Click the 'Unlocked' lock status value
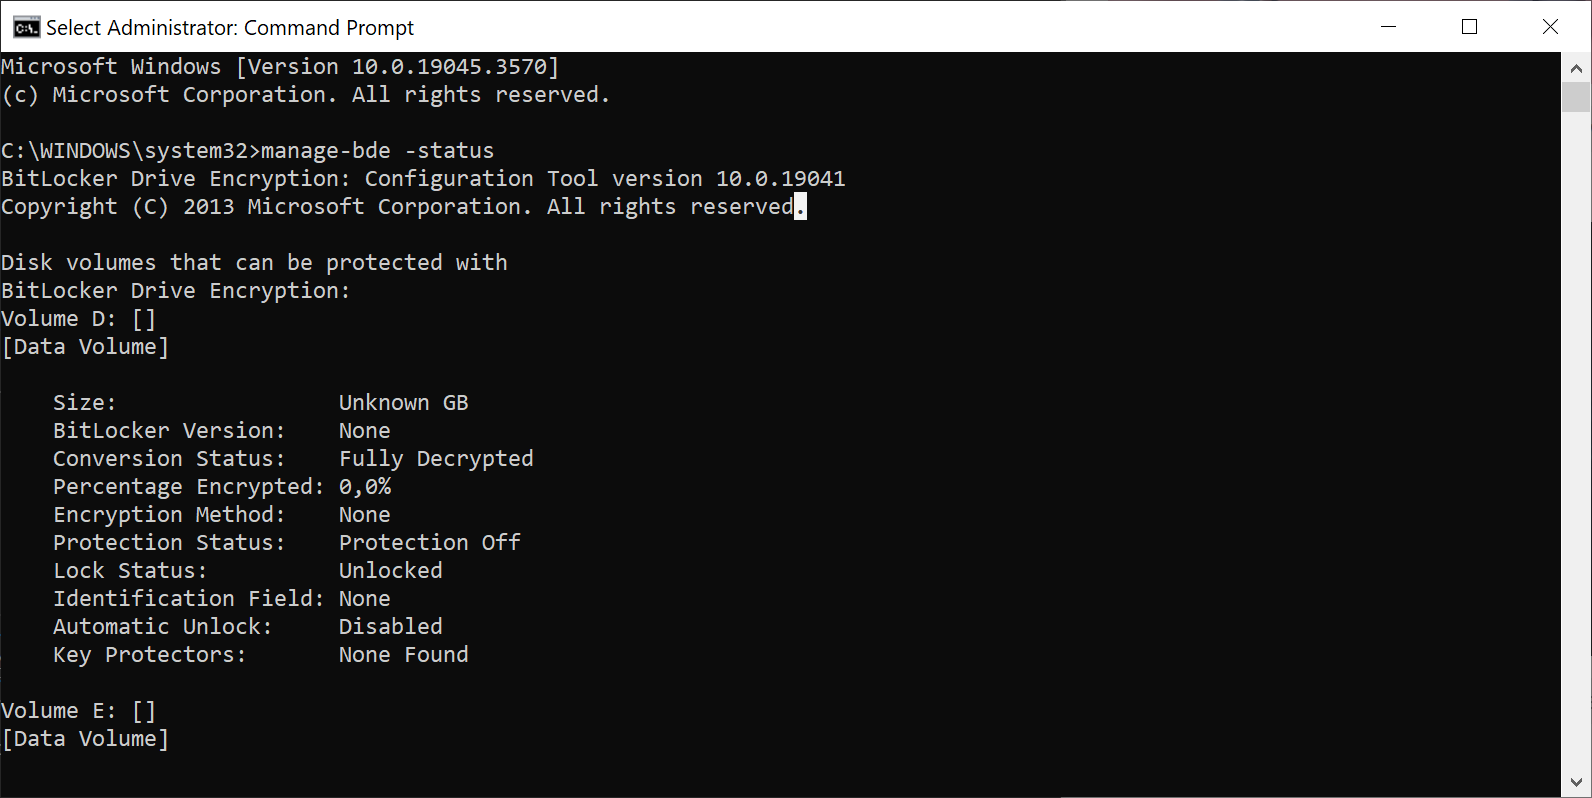 pyautogui.click(x=391, y=571)
